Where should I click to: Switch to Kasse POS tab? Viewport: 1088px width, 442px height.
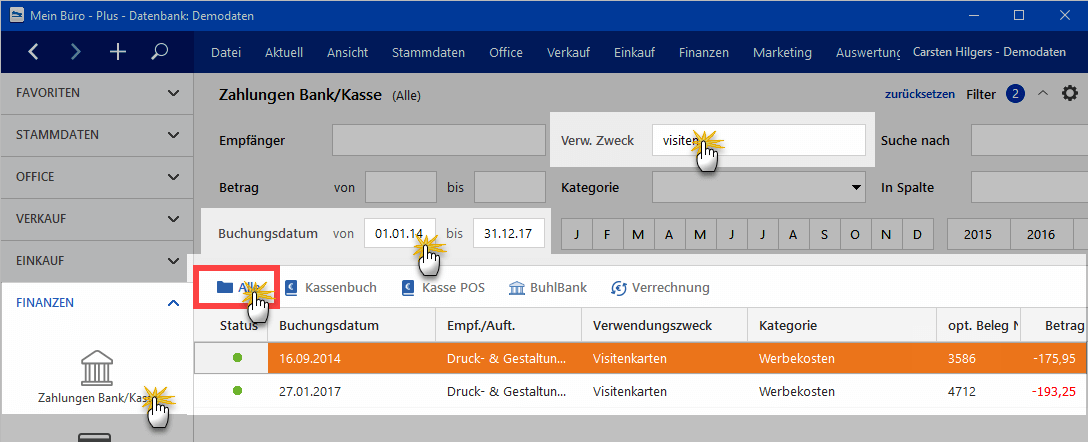click(x=443, y=287)
